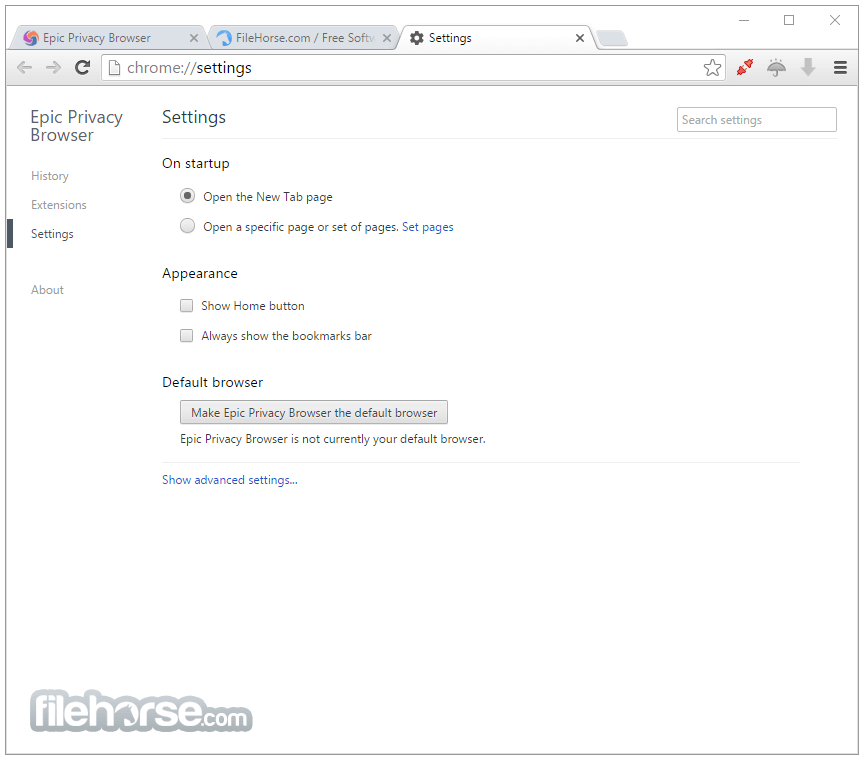864x762 pixels.
Task: Show advanced settings
Action: [x=230, y=480]
